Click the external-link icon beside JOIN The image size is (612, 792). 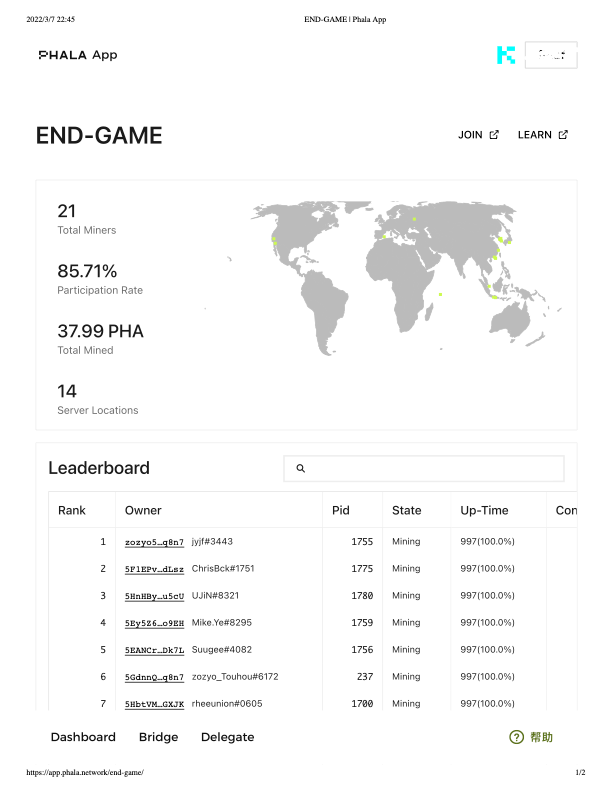pos(494,135)
